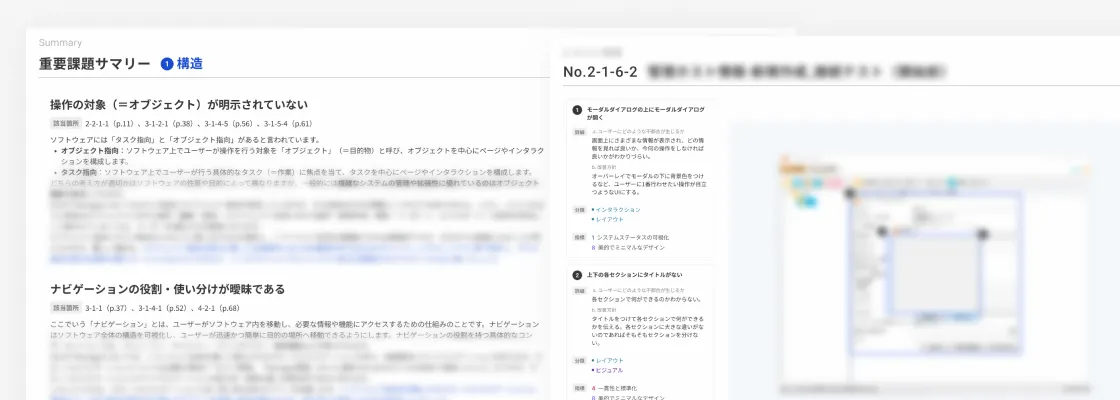
Task: Click the black number 2 badge on the second issue card
Action: pos(577,274)
